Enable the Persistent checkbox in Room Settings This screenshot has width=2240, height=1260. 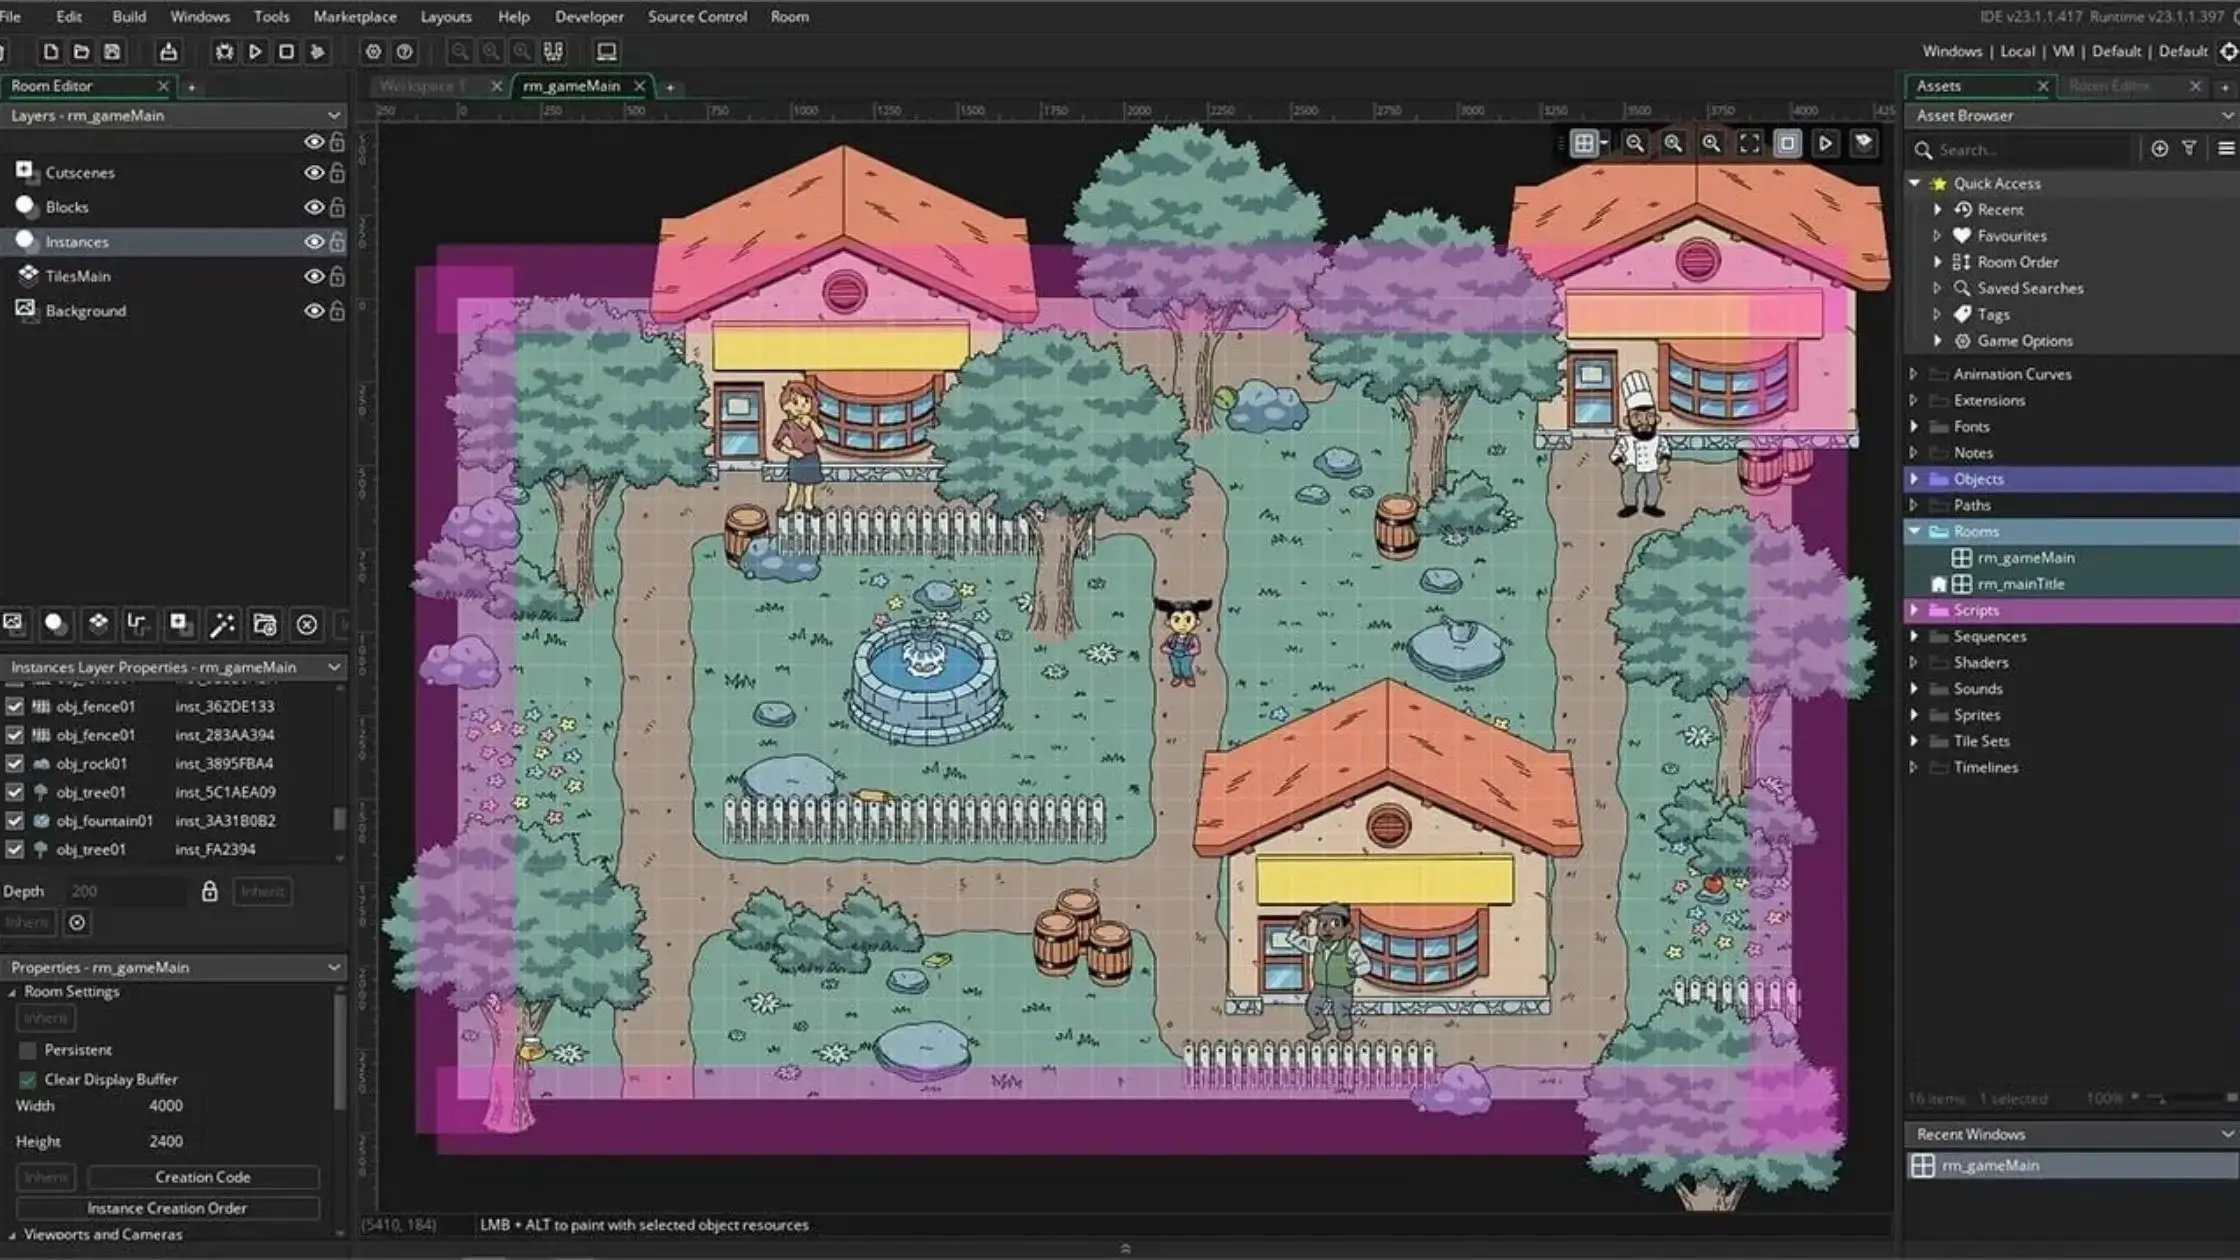pyautogui.click(x=27, y=1049)
